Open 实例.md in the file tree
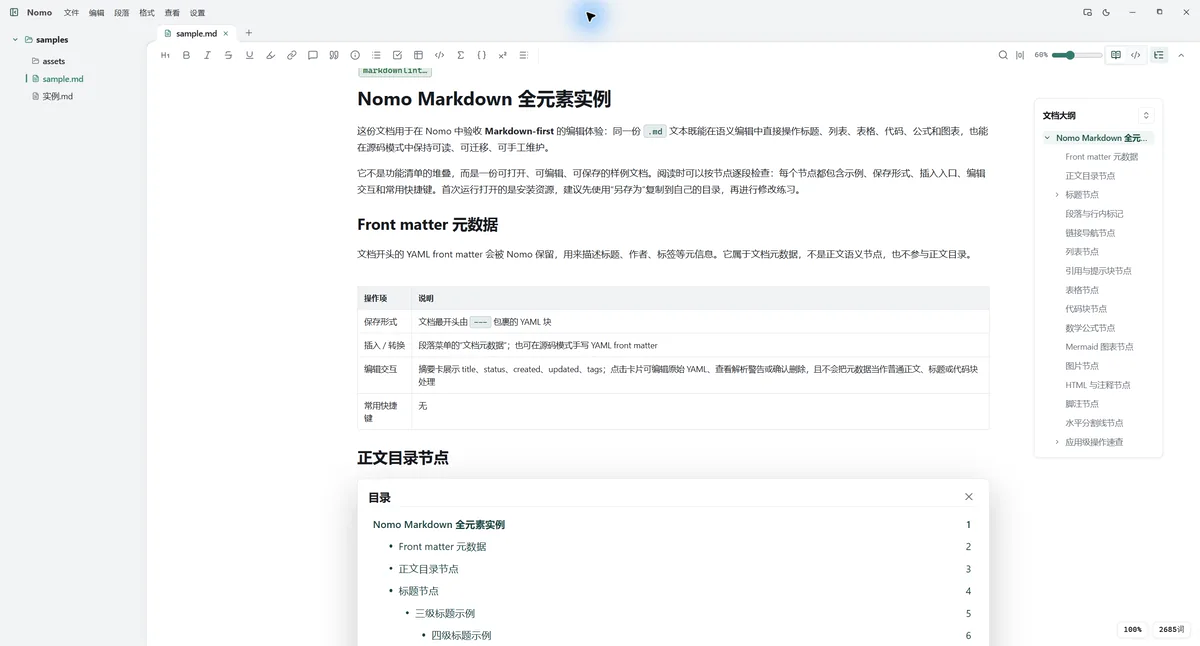 point(52,96)
